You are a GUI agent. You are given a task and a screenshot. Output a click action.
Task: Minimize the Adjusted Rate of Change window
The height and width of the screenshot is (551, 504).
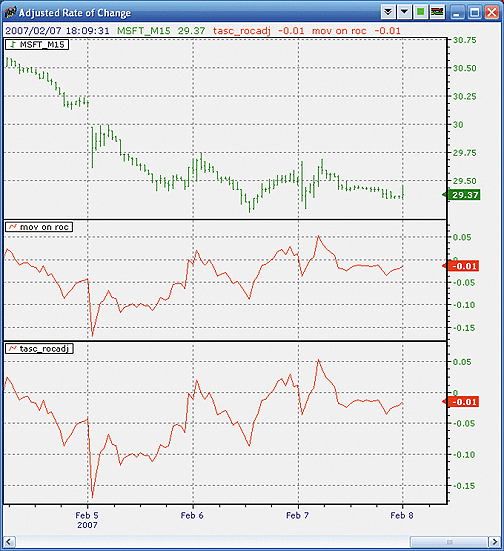tap(457, 12)
